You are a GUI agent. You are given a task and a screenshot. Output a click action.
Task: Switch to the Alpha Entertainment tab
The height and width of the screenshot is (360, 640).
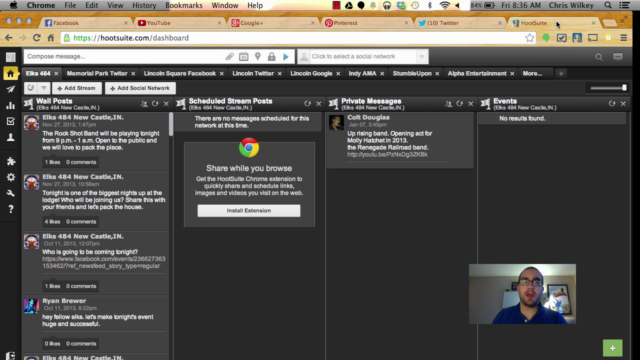[x=477, y=73]
